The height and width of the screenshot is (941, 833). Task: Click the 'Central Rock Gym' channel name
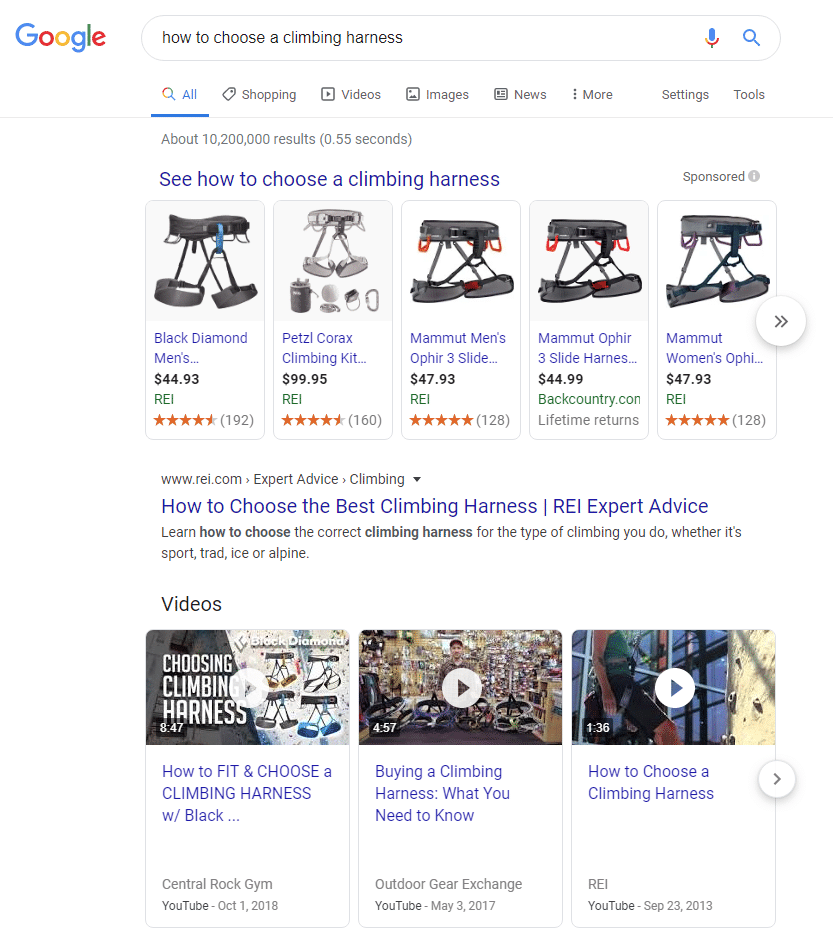tap(217, 884)
